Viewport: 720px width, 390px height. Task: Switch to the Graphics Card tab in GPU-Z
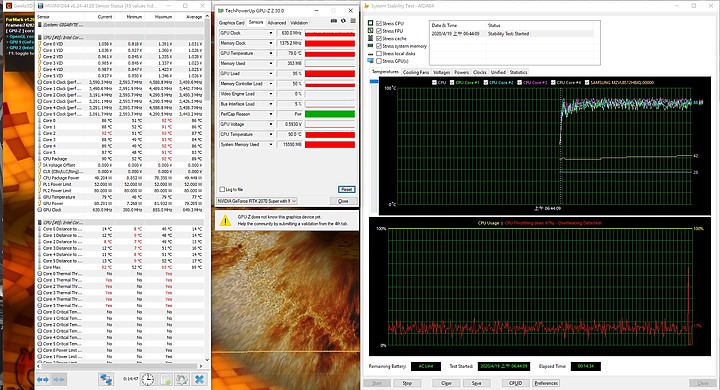(231, 23)
